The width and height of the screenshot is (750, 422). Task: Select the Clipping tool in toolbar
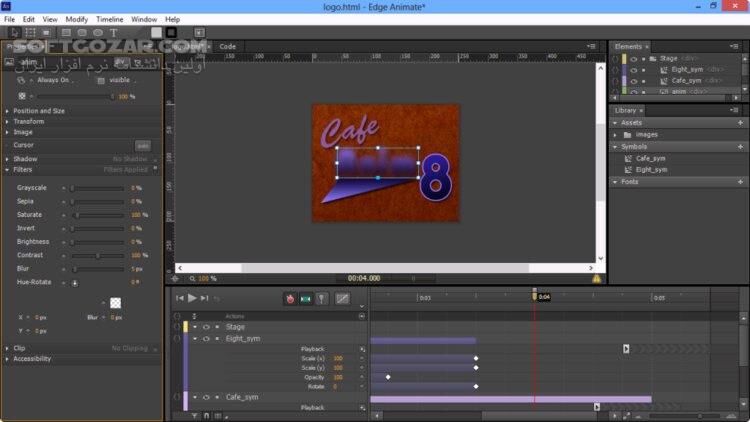[46, 33]
